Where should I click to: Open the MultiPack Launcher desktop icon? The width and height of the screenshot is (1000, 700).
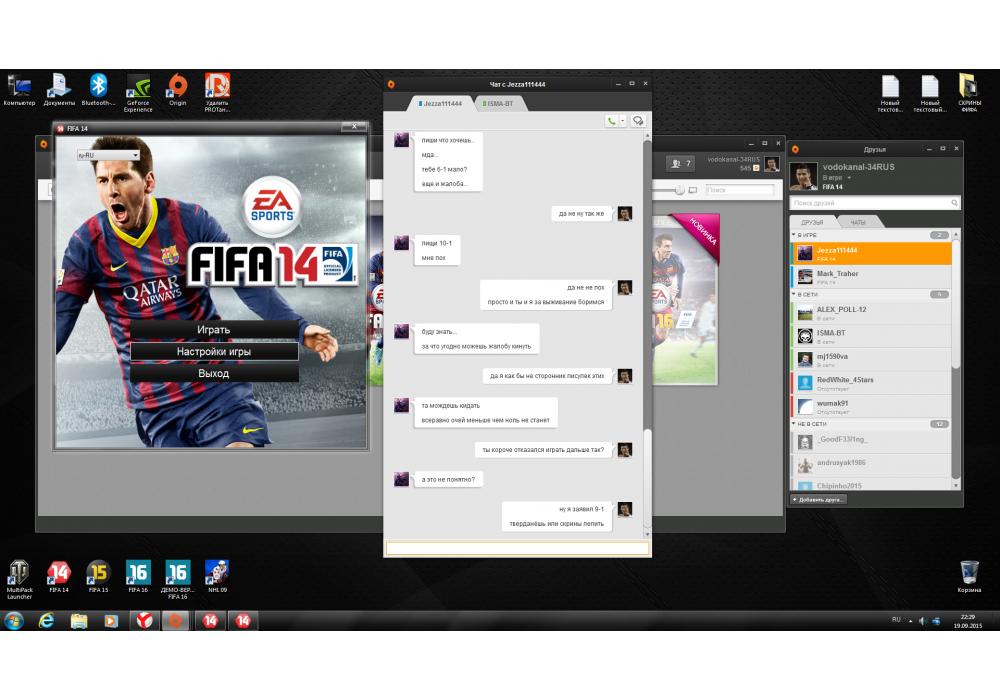pyautogui.click(x=19, y=580)
